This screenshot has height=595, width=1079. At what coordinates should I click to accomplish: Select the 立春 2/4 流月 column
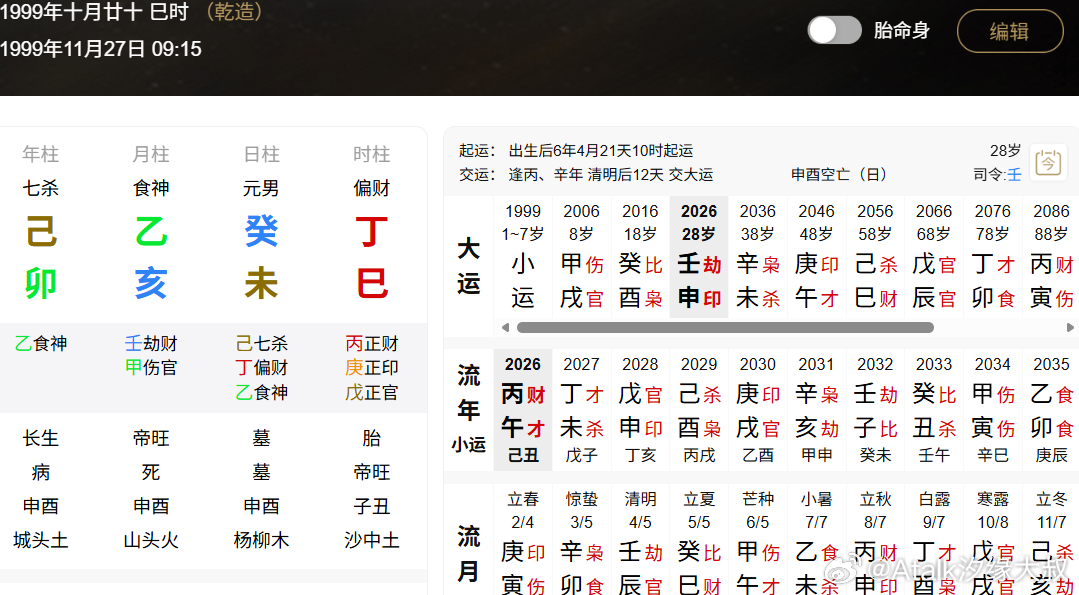click(x=523, y=540)
